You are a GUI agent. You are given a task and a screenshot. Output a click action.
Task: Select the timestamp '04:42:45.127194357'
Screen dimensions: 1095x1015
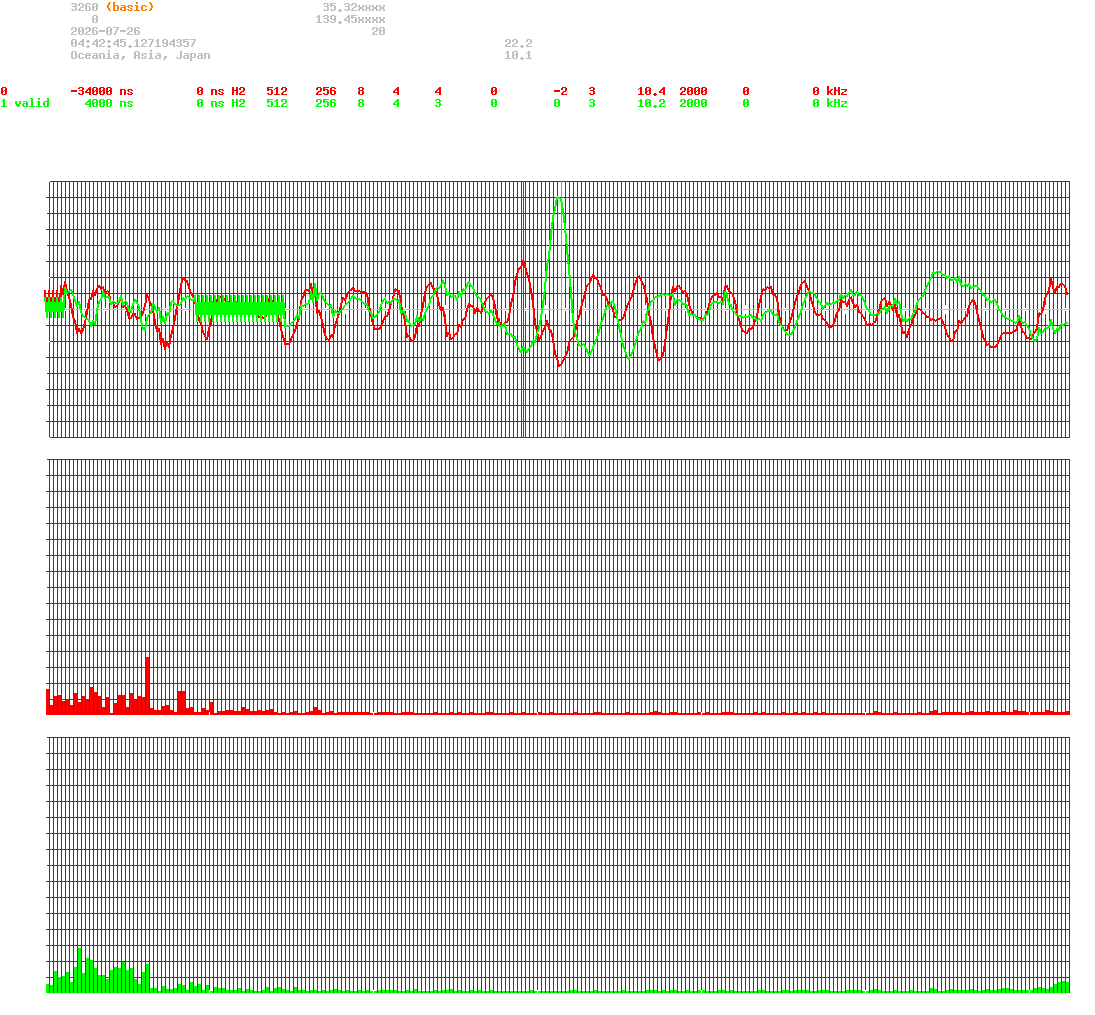click(x=133, y=43)
